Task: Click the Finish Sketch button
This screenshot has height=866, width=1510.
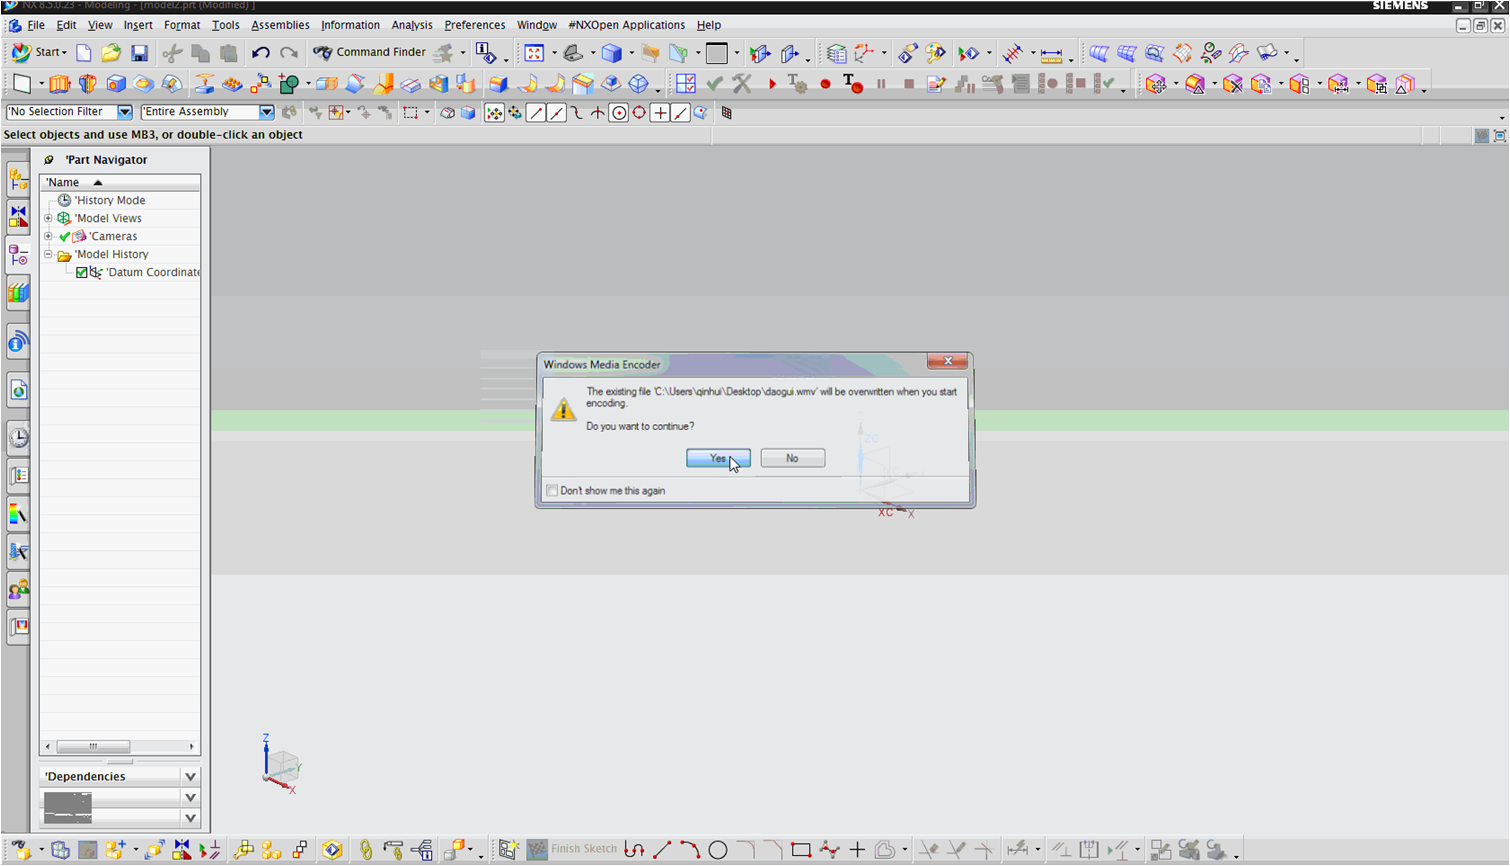Action: [574, 849]
